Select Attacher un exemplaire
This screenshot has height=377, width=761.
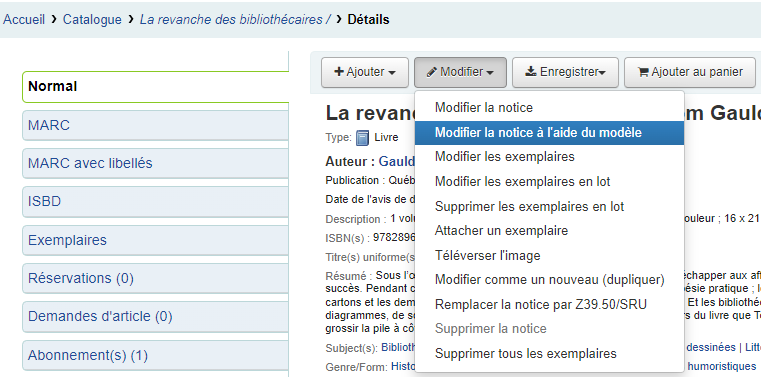coord(549,230)
